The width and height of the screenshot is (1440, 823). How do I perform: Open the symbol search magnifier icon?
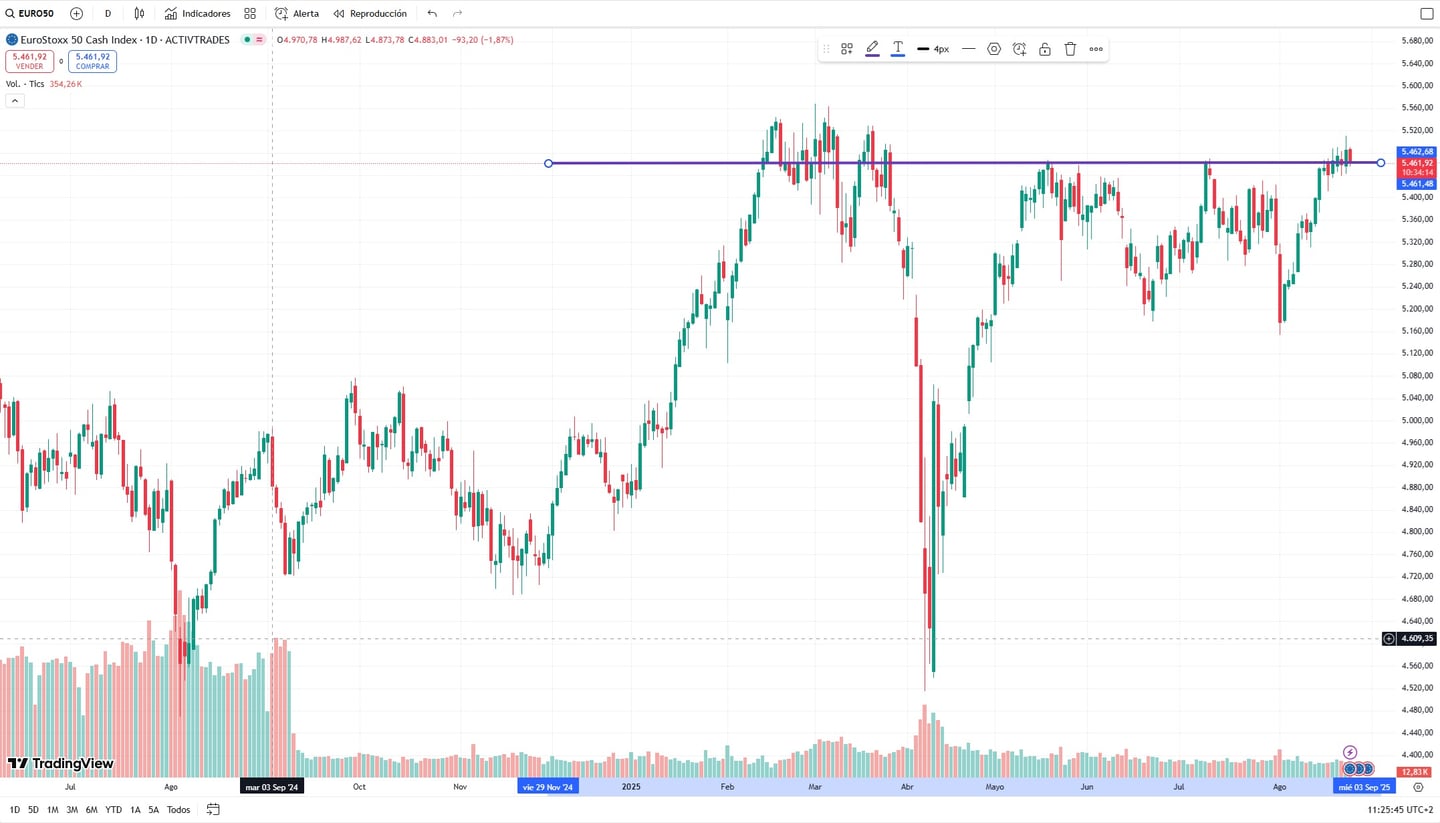[x=10, y=13]
